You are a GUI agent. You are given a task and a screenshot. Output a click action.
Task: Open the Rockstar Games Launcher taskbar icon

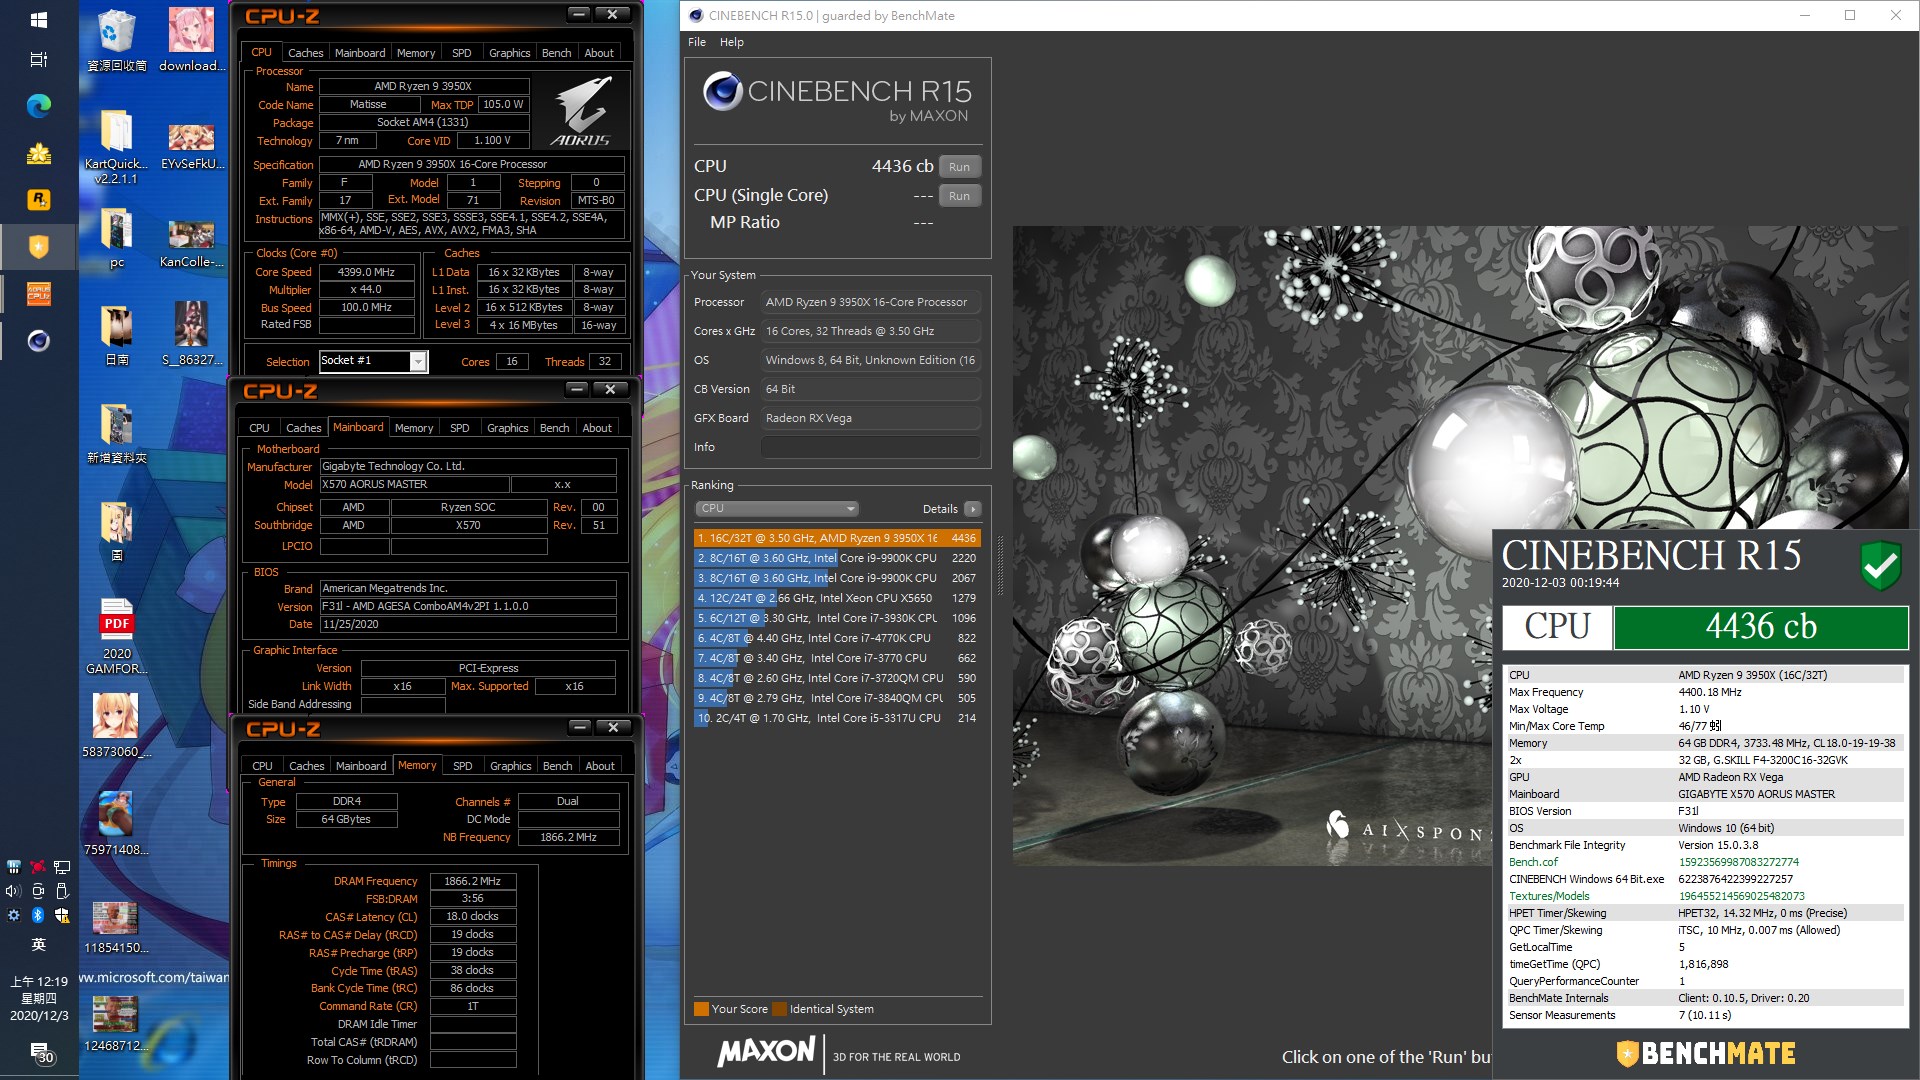click(39, 199)
